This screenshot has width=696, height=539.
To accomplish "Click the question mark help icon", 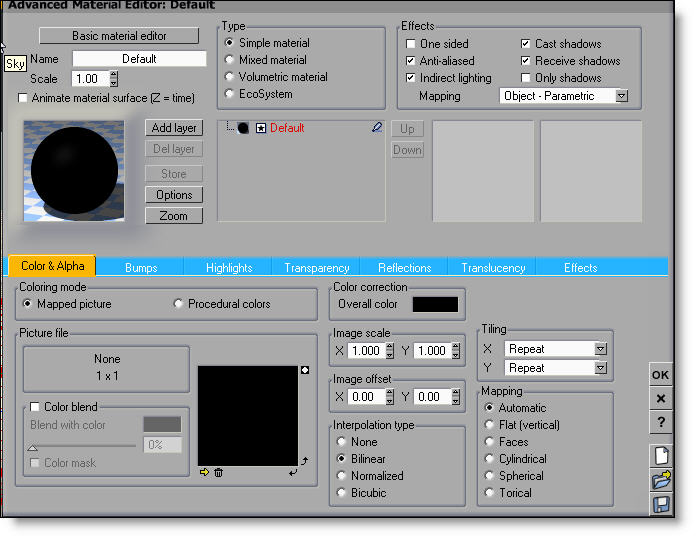I will click(x=660, y=422).
